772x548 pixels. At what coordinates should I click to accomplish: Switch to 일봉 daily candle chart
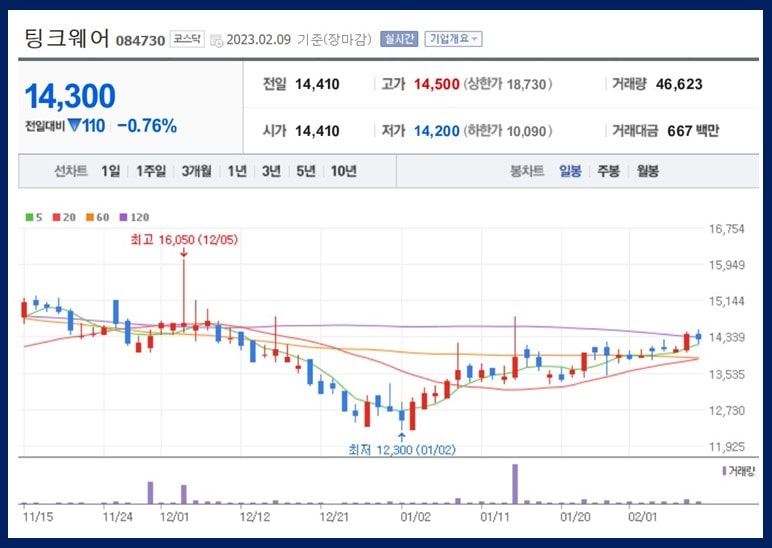pos(570,171)
